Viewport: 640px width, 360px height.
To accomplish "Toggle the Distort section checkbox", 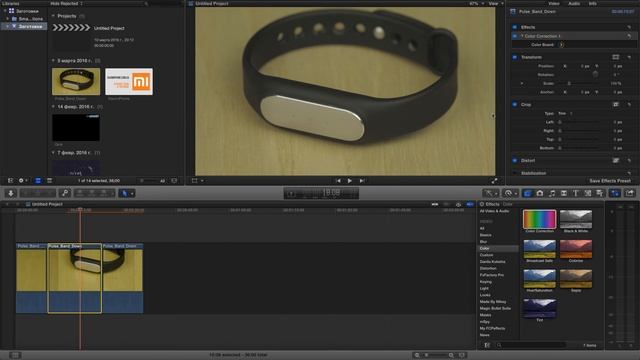I will coord(515,160).
